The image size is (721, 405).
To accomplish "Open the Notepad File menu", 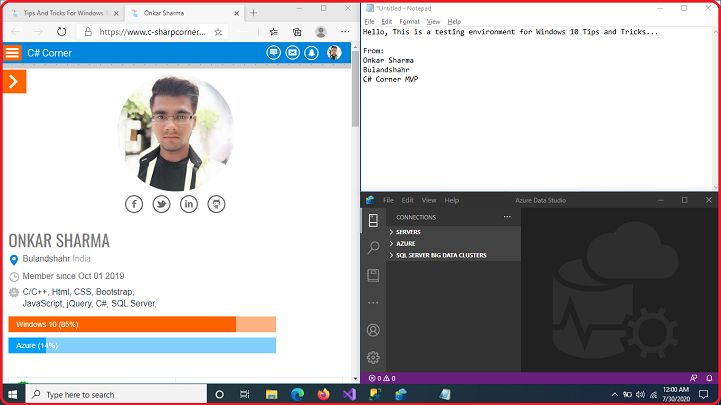I will (369, 22).
